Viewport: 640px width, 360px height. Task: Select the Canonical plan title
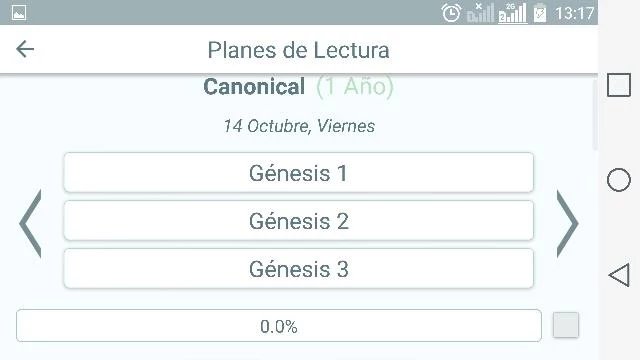(x=254, y=87)
